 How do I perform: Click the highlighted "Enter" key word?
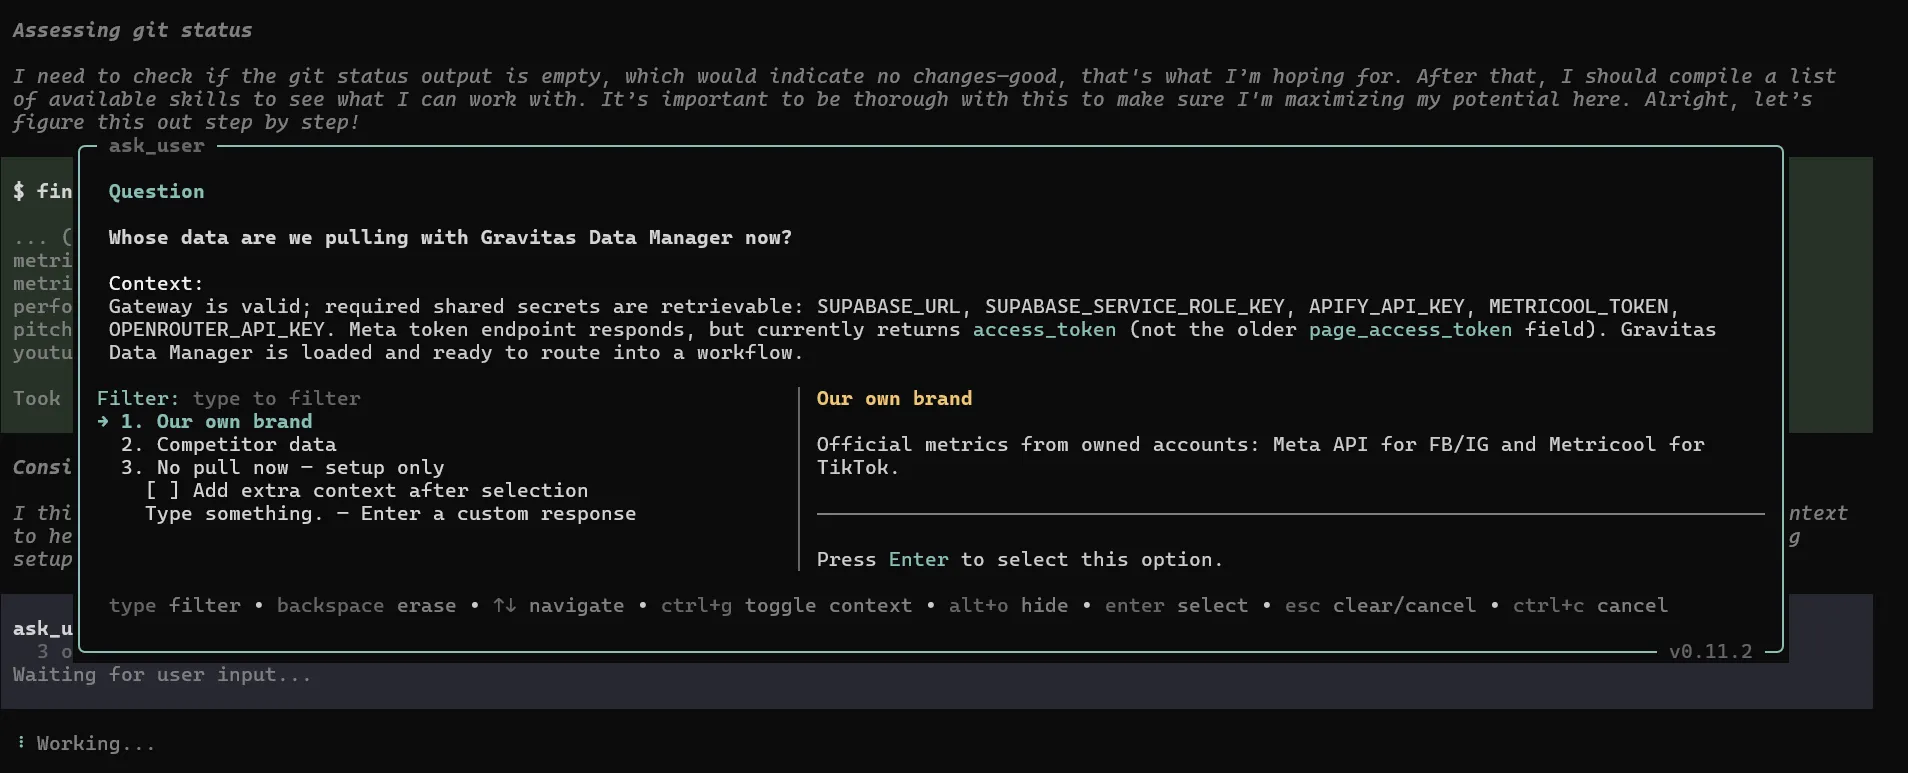918,559
